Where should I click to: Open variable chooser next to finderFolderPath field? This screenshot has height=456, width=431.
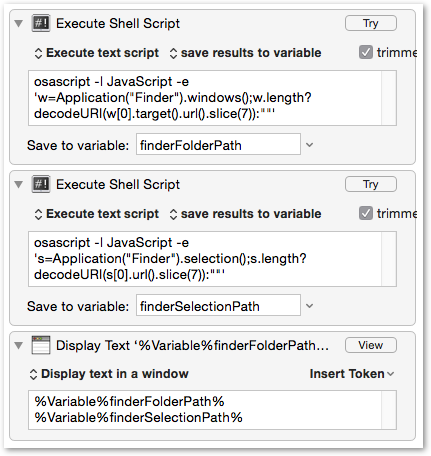coord(310,145)
